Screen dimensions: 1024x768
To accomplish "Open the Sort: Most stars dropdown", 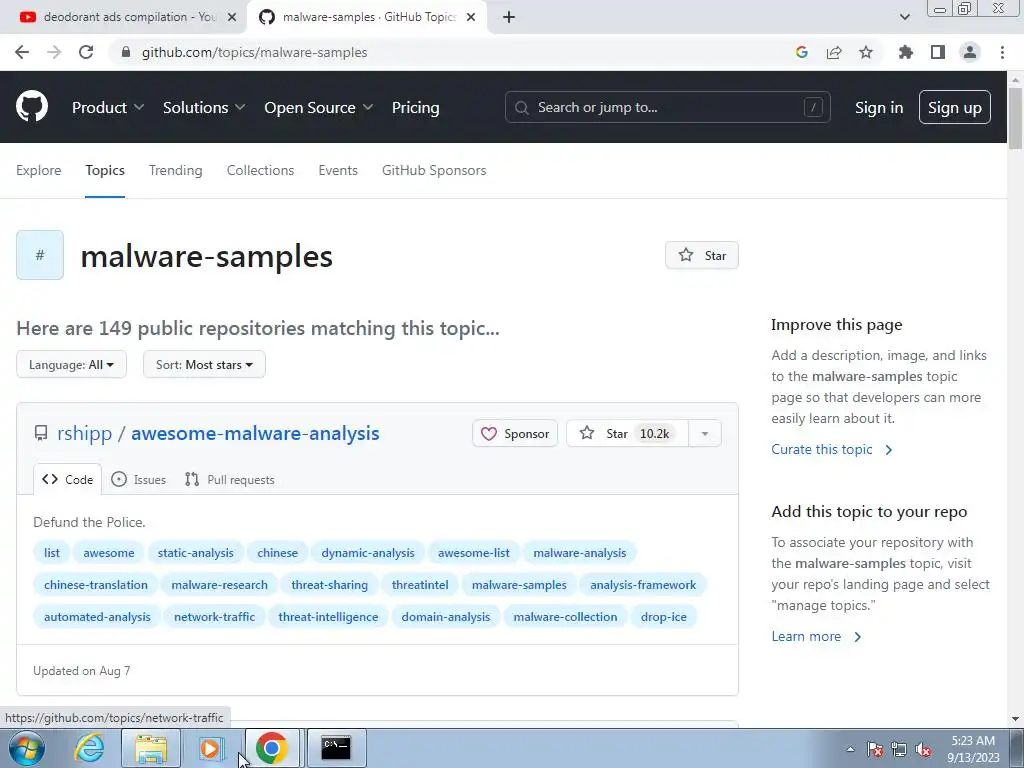I will point(204,364).
